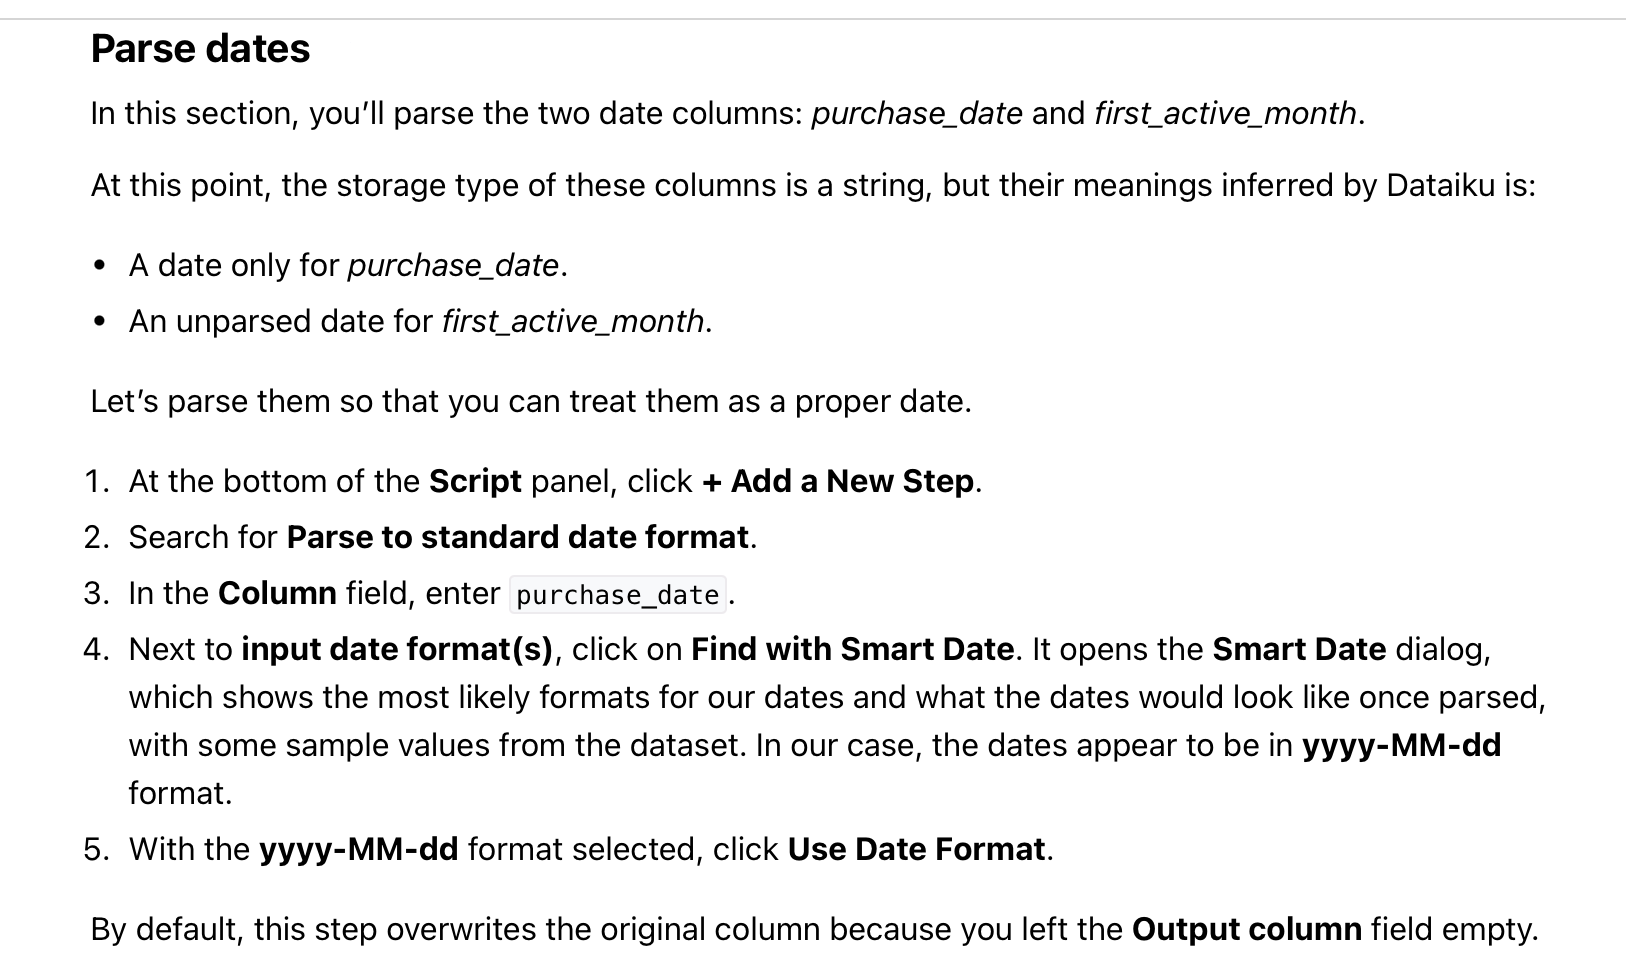This screenshot has height=958, width=1626.
Task: Click bold "input date format(s)" text
Action: click(x=397, y=649)
